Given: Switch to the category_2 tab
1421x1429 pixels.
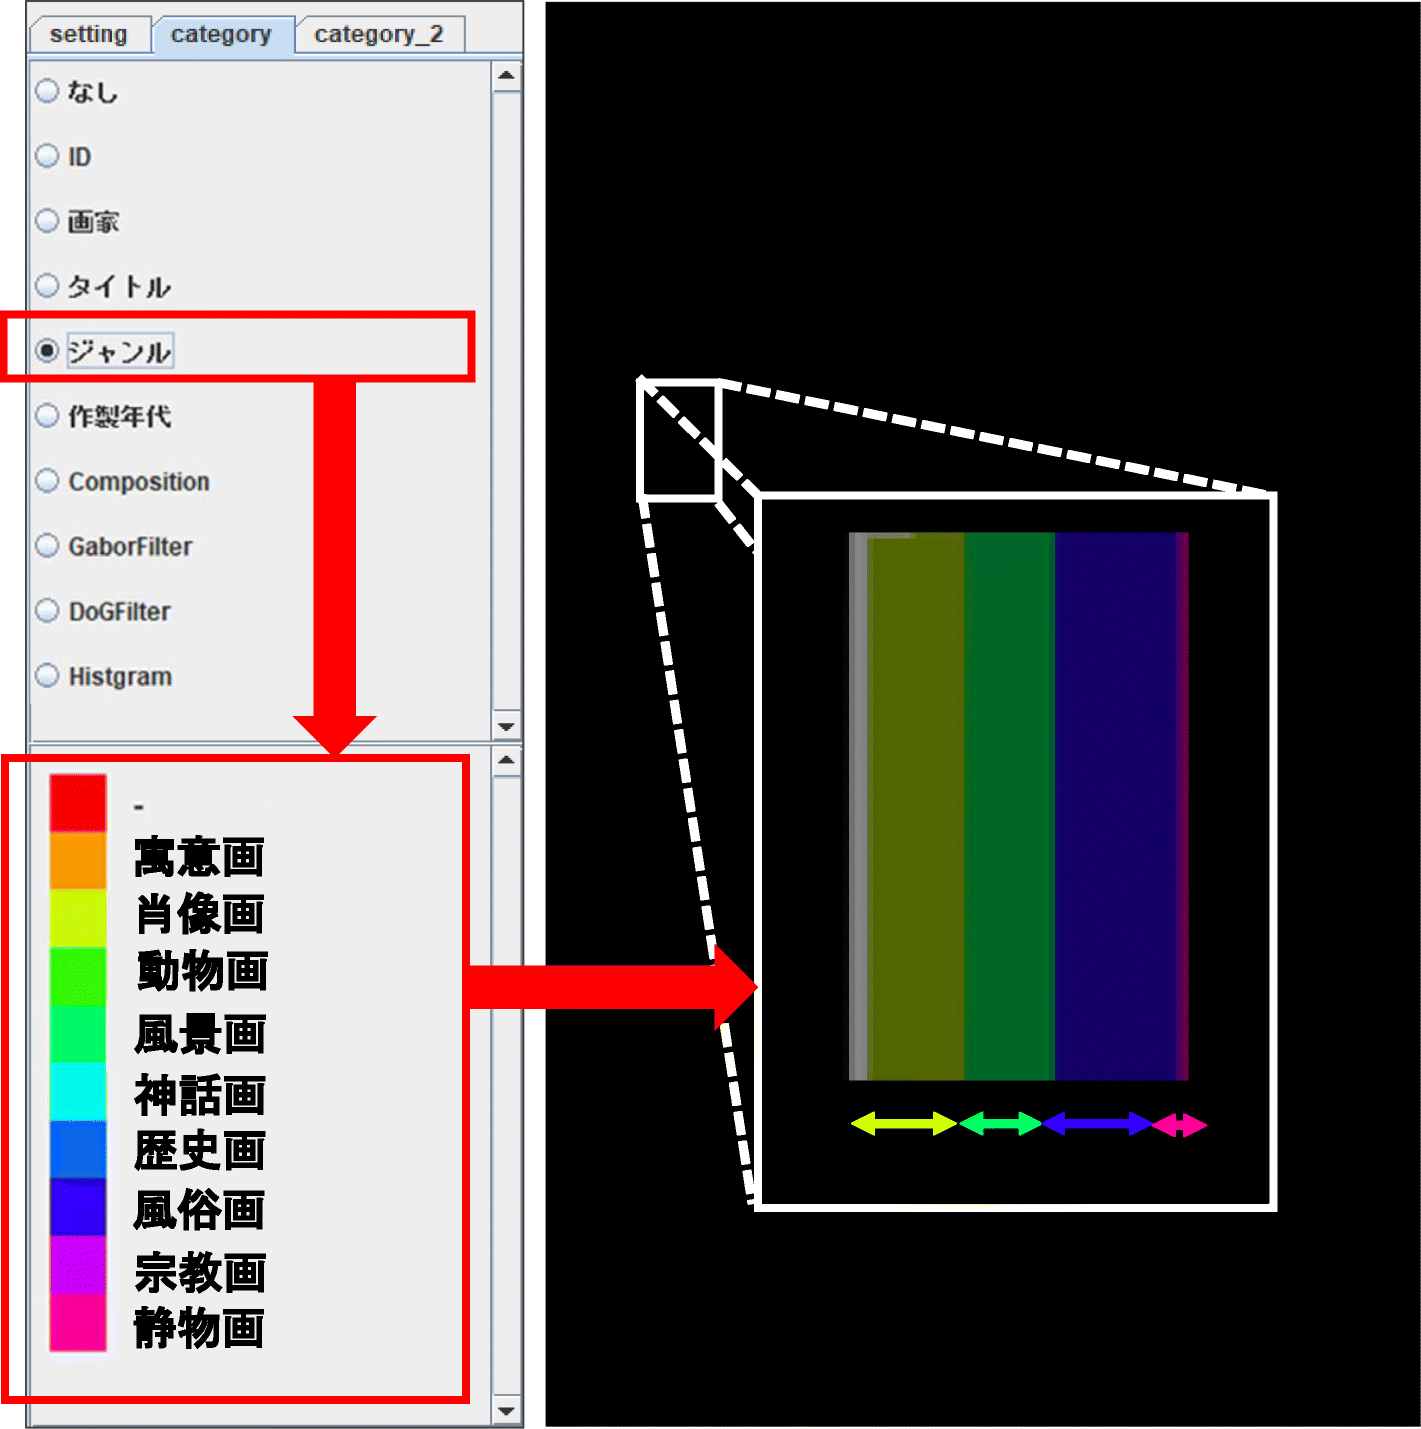Looking at the screenshot, I should coord(379,34).
